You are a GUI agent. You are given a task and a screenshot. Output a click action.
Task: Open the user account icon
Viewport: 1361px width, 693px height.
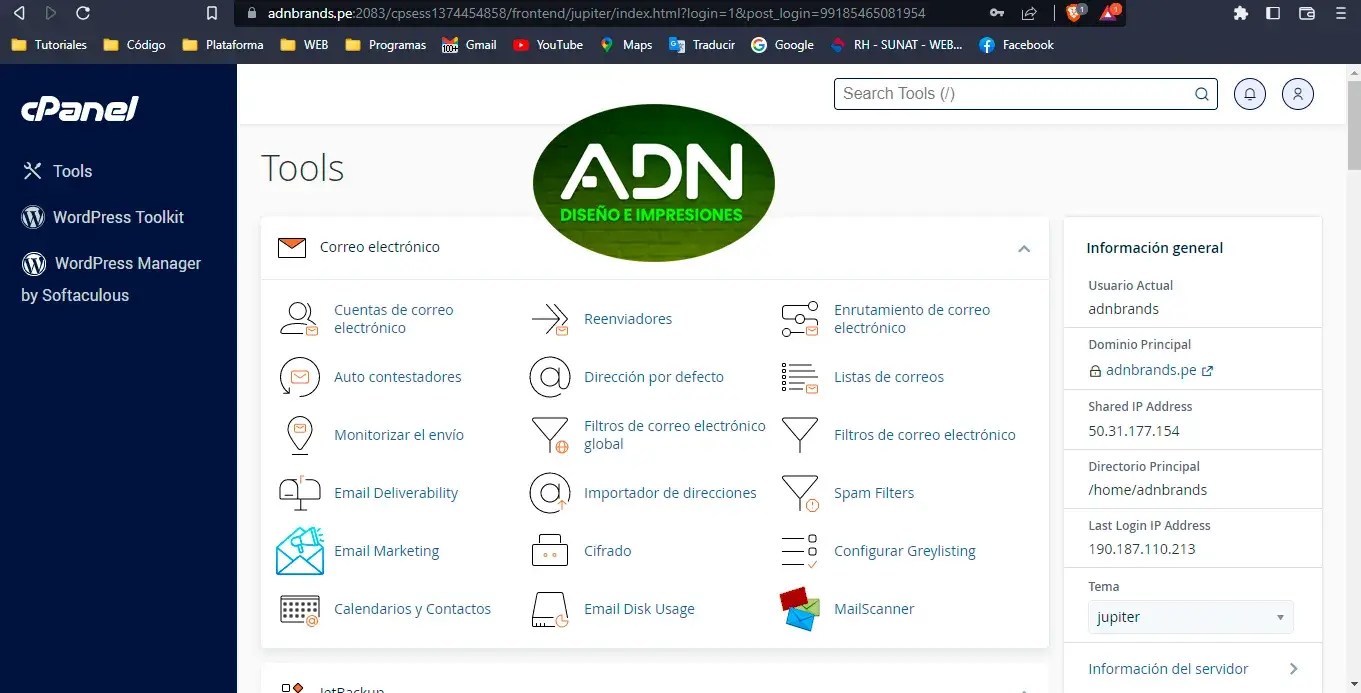point(1298,94)
